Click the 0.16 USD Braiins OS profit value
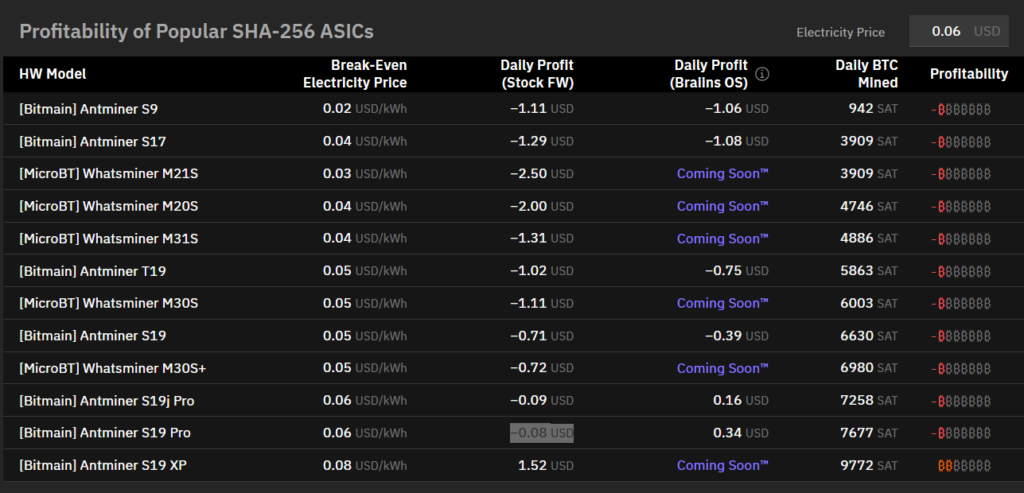This screenshot has height=493, width=1024. 741,401
